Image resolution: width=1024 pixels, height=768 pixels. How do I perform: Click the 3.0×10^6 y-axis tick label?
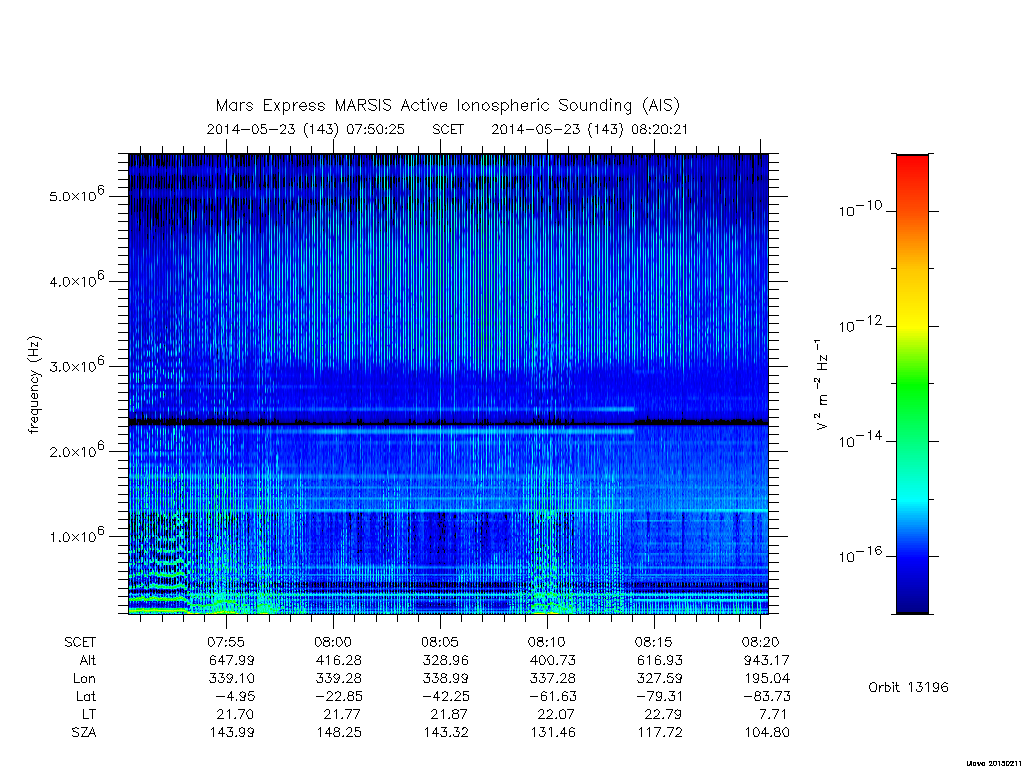pos(76,365)
